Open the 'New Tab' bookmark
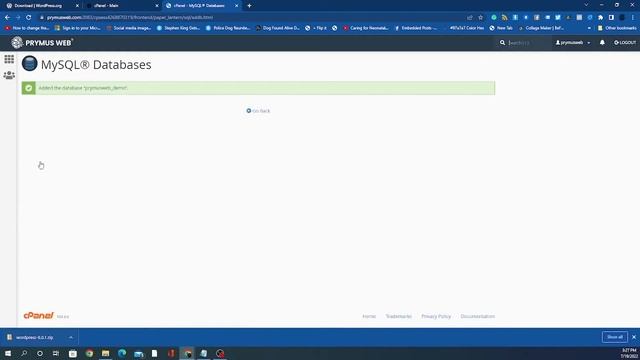 point(501,28)
